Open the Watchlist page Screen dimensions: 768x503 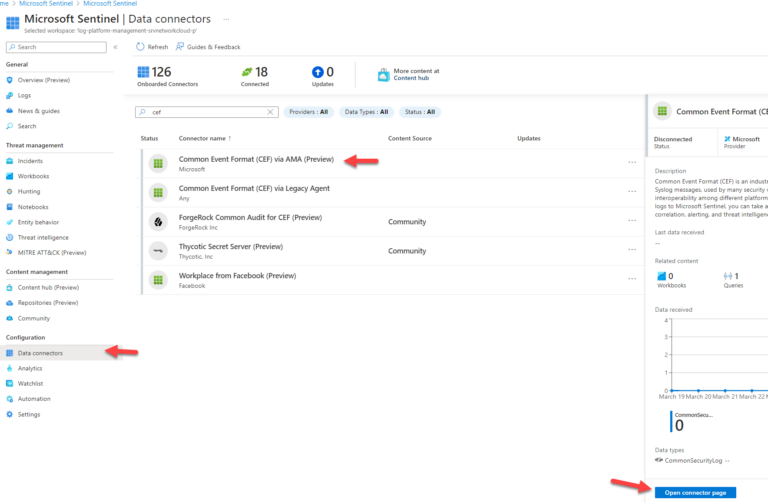(30, 383)
